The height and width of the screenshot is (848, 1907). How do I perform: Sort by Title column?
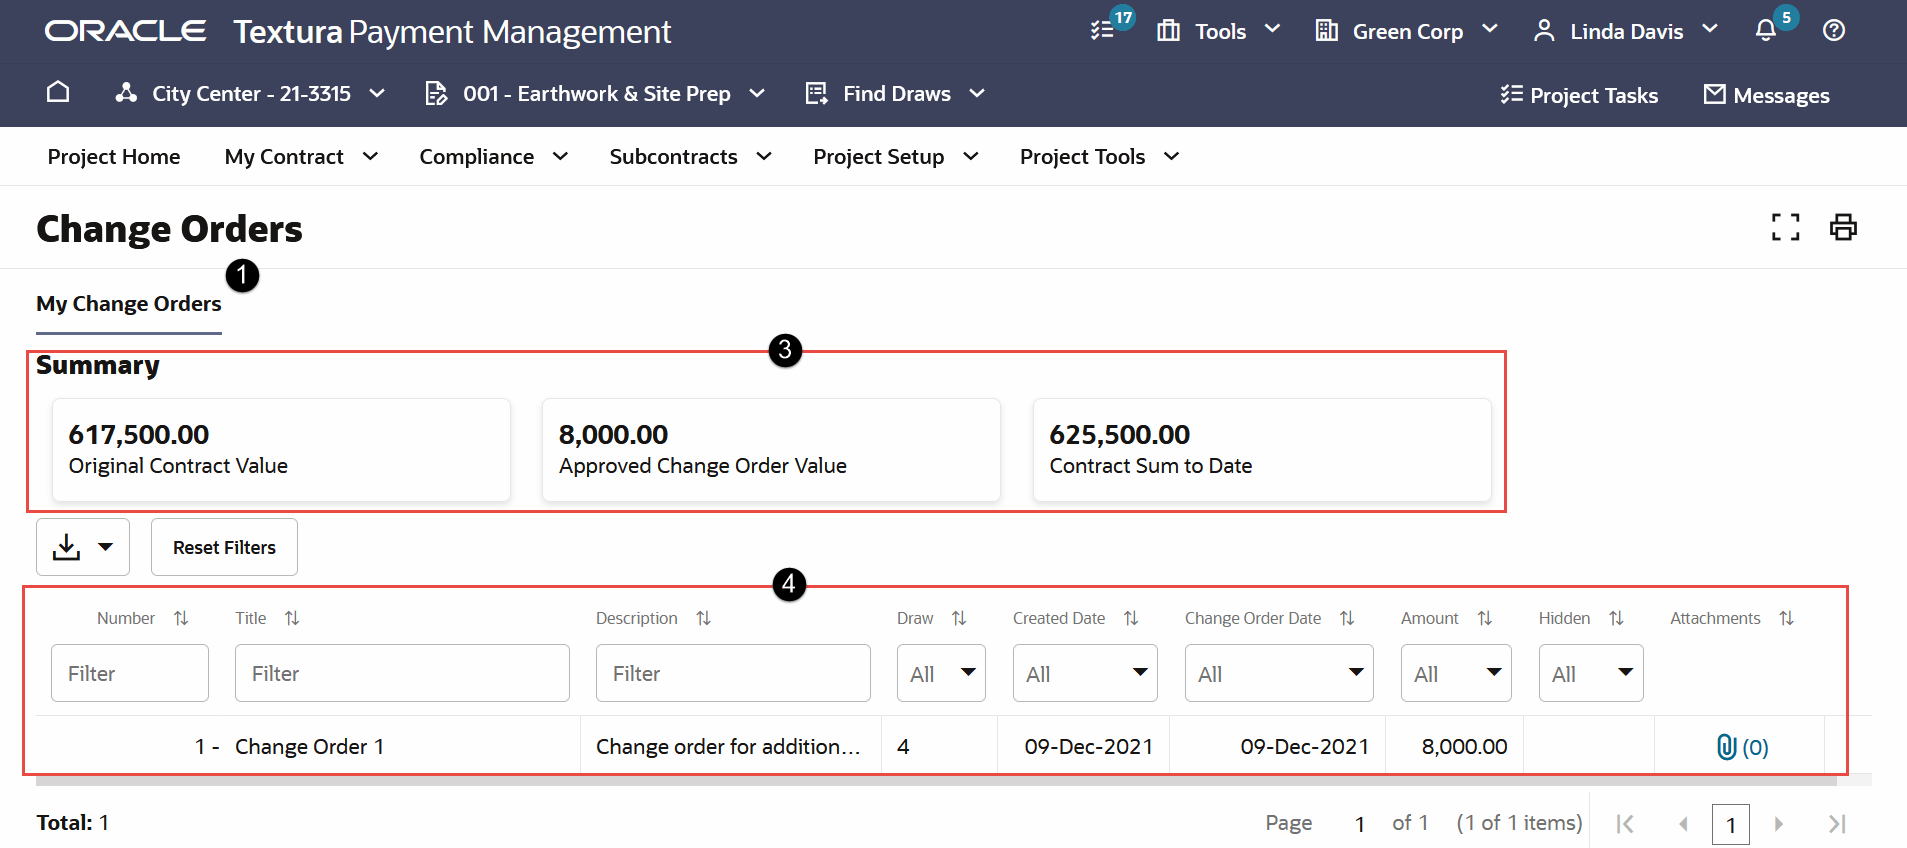(x=292, y=618)
